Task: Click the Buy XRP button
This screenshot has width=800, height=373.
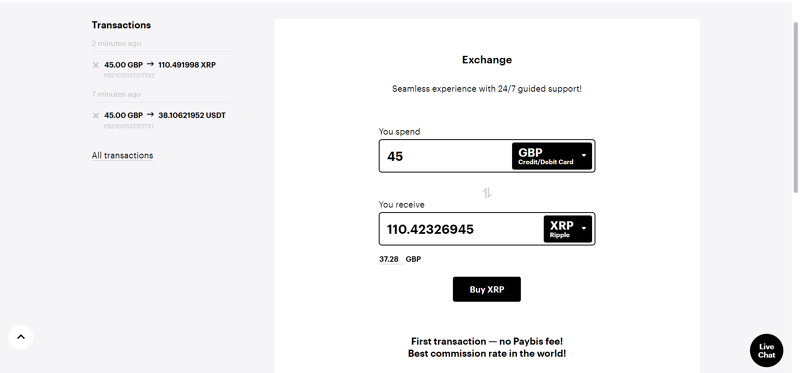Action: click(x=487, y=289)
